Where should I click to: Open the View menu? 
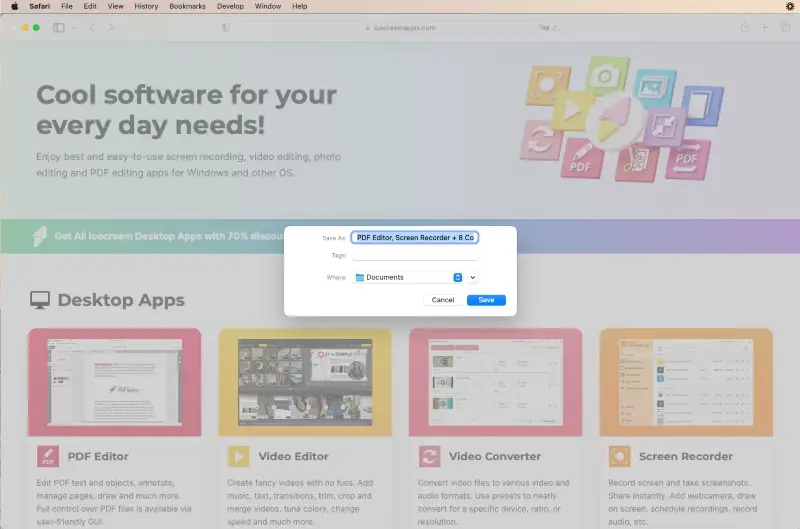click(x=115, y=6)
